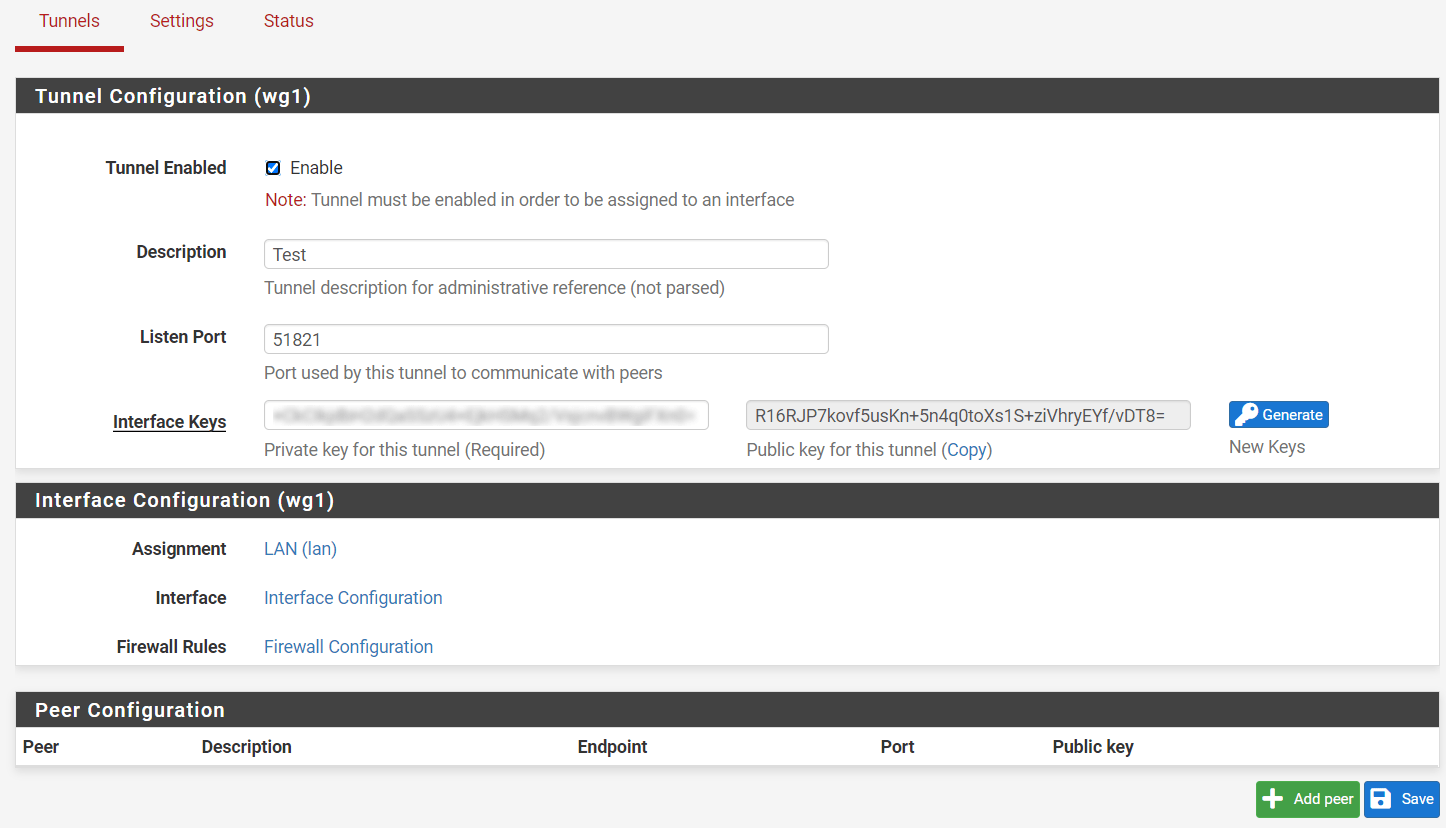Click the floppy disk Save icon

[1381, 799]
